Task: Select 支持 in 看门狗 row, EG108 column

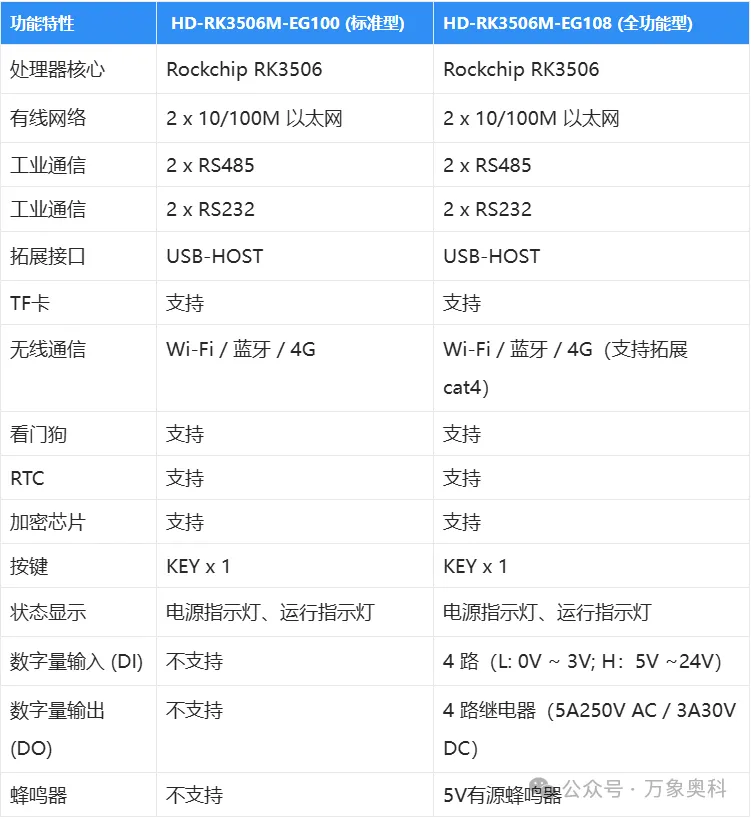Action: point(462,434)
